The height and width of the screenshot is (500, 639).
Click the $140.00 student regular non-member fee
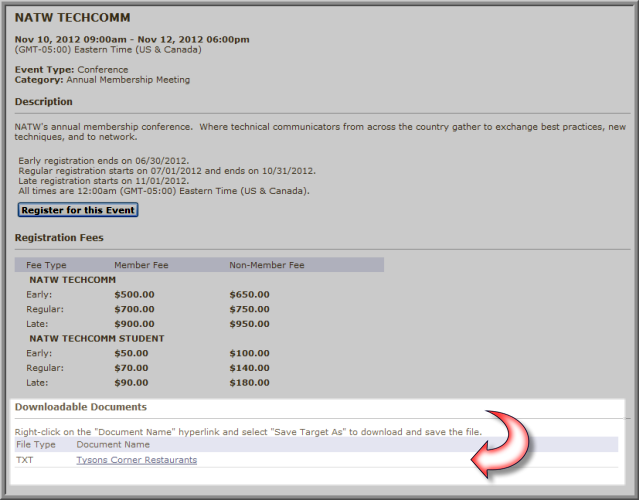tap(249, 368)
